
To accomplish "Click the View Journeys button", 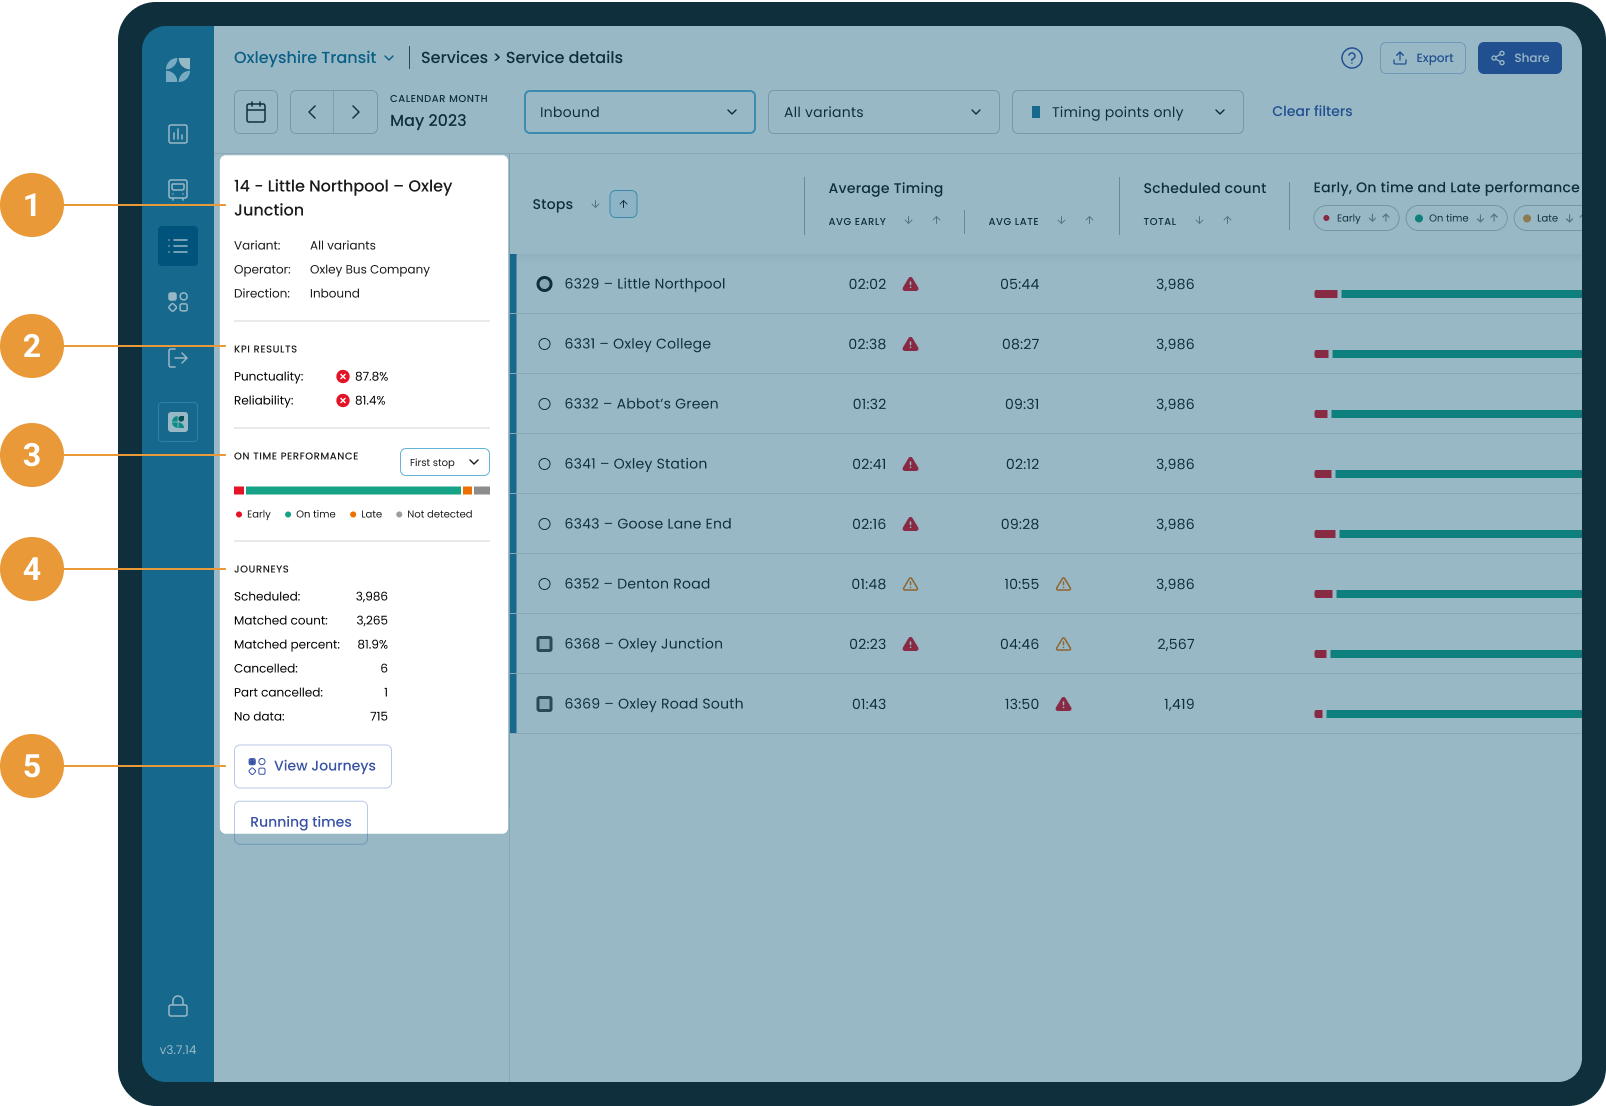I will (x=313, y=766).
